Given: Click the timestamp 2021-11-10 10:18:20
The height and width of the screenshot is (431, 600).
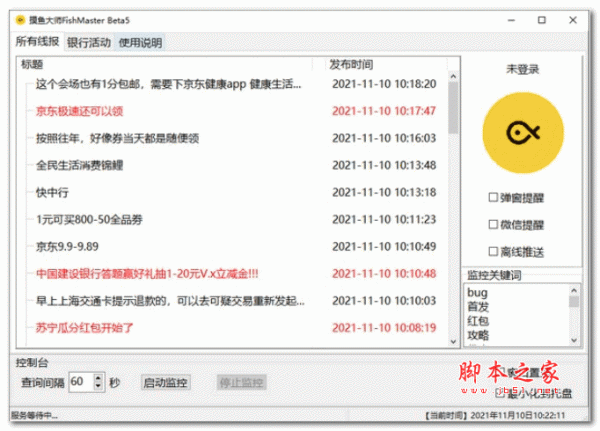Looking at the screenshot, I should 384,84.
